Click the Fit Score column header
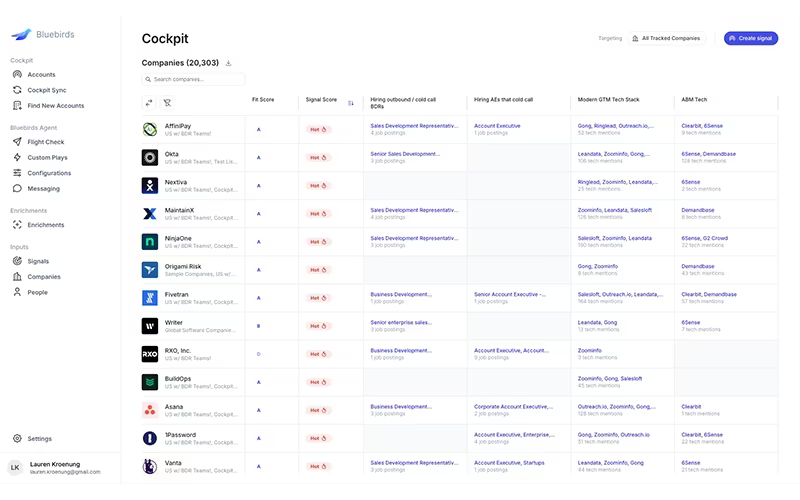This screenshot has width=800, height=500. coord(263,100)
